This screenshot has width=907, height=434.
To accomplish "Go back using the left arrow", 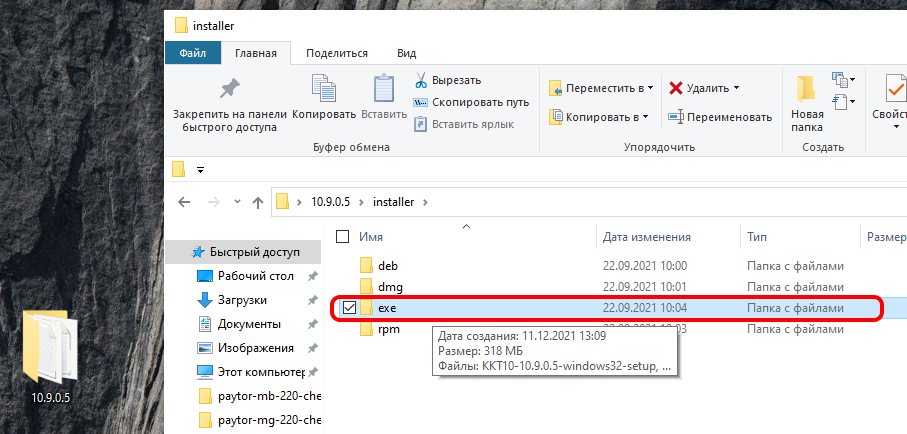I will (x=184, y=202).
